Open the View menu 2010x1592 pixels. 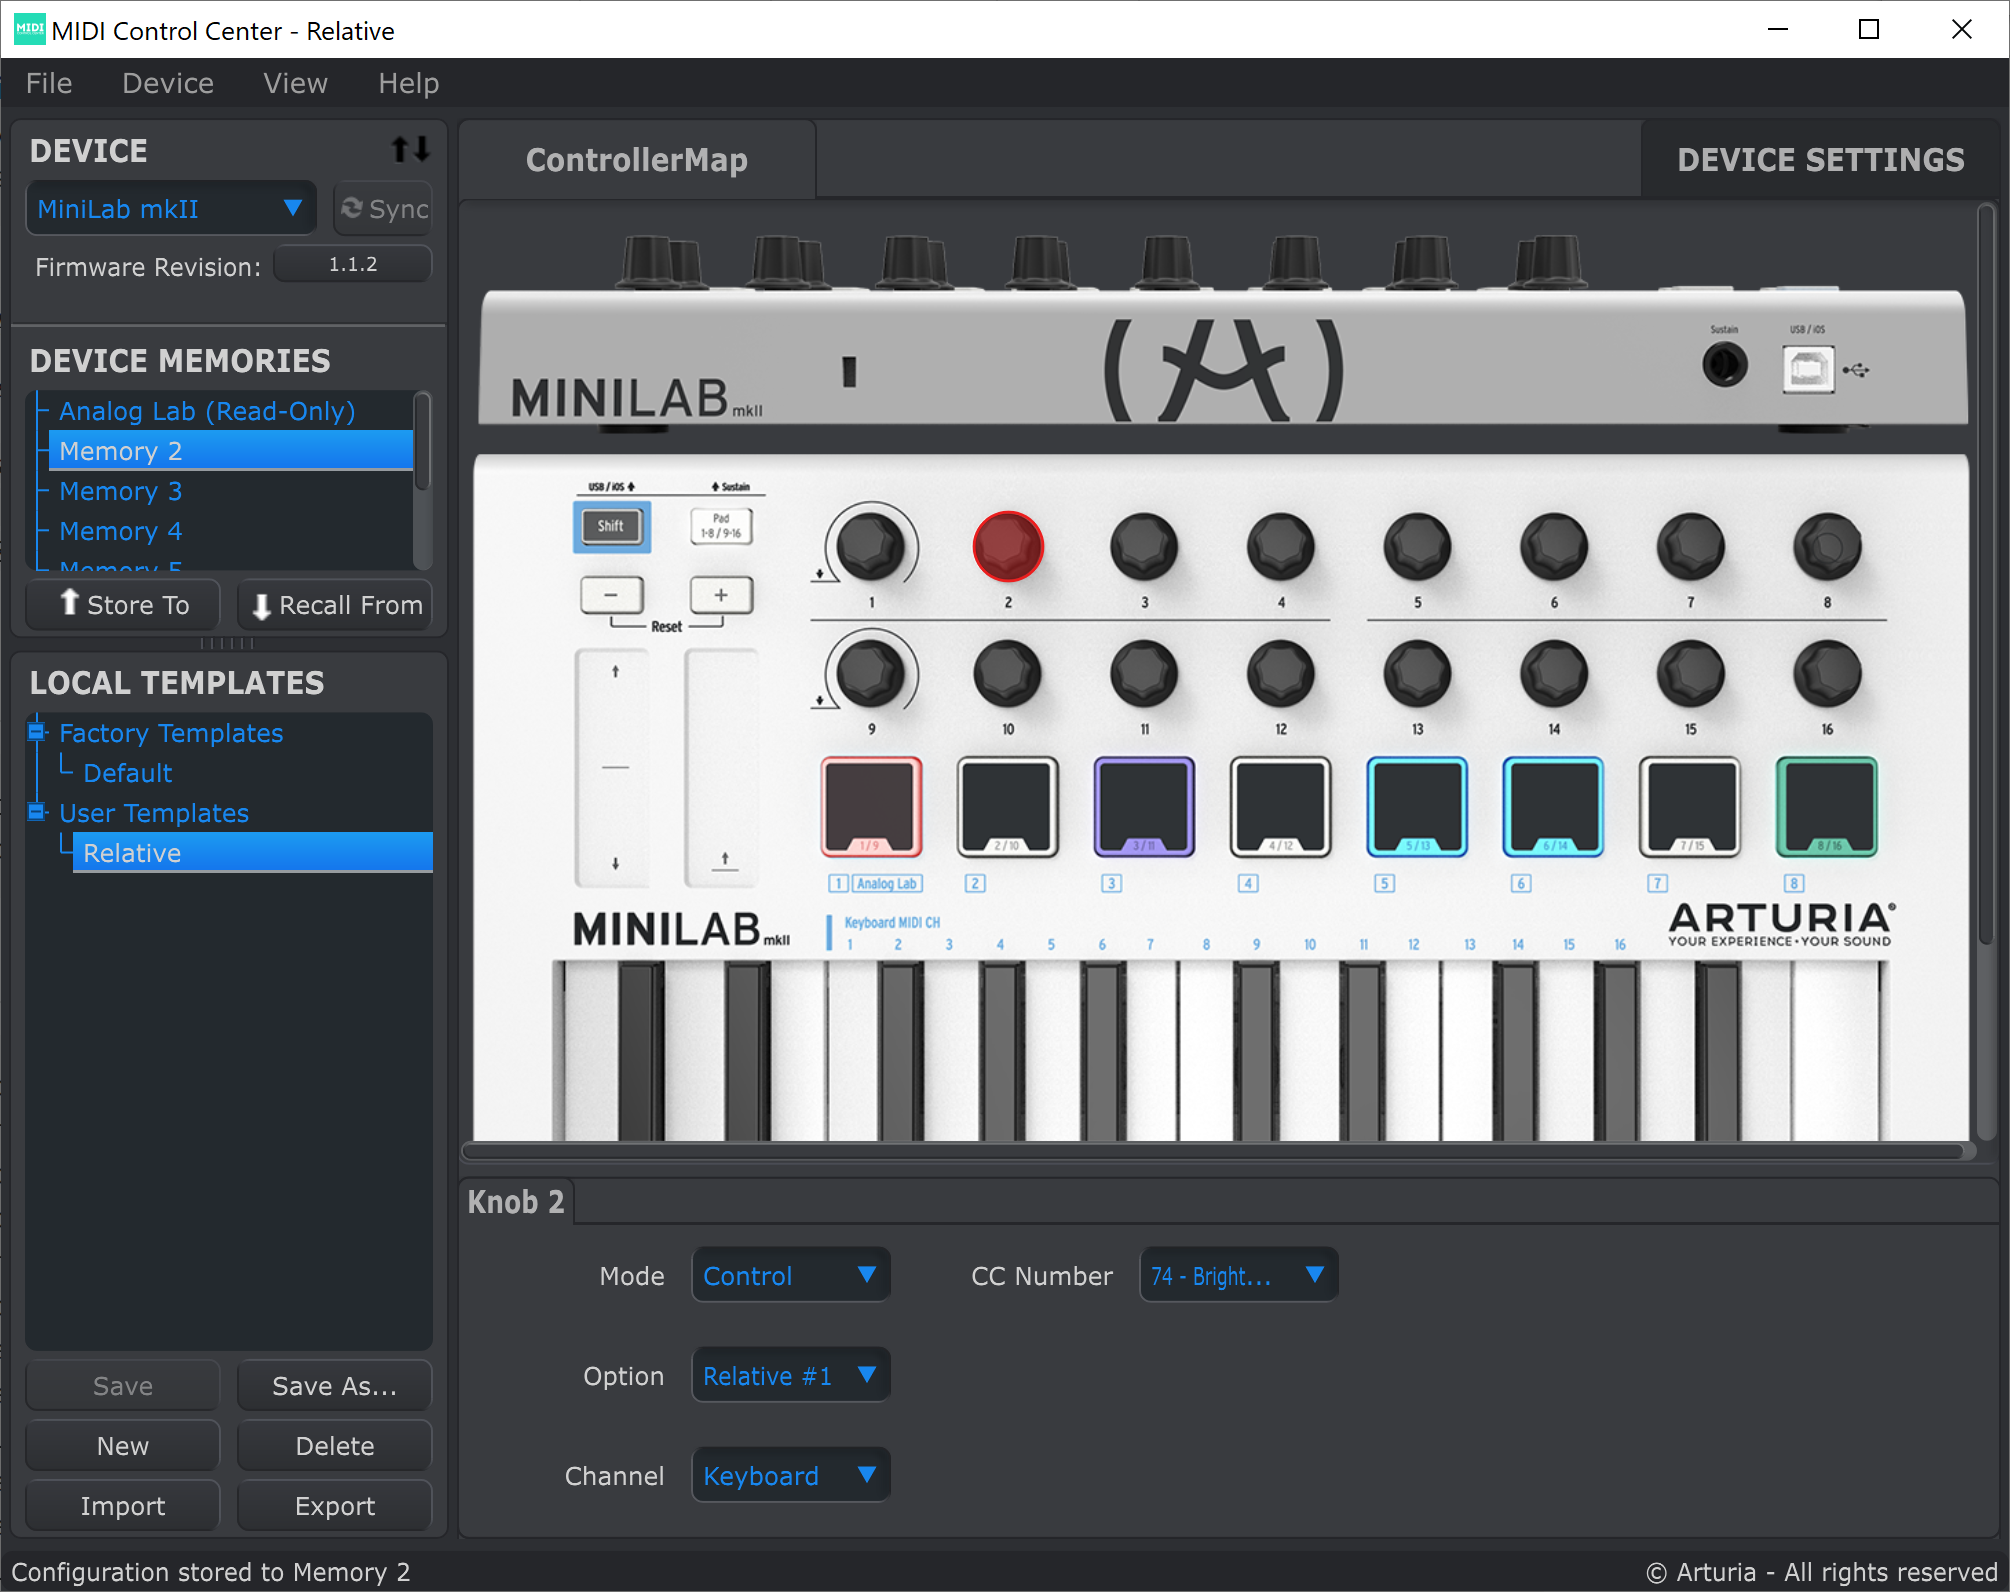click(x=295, y=83)
